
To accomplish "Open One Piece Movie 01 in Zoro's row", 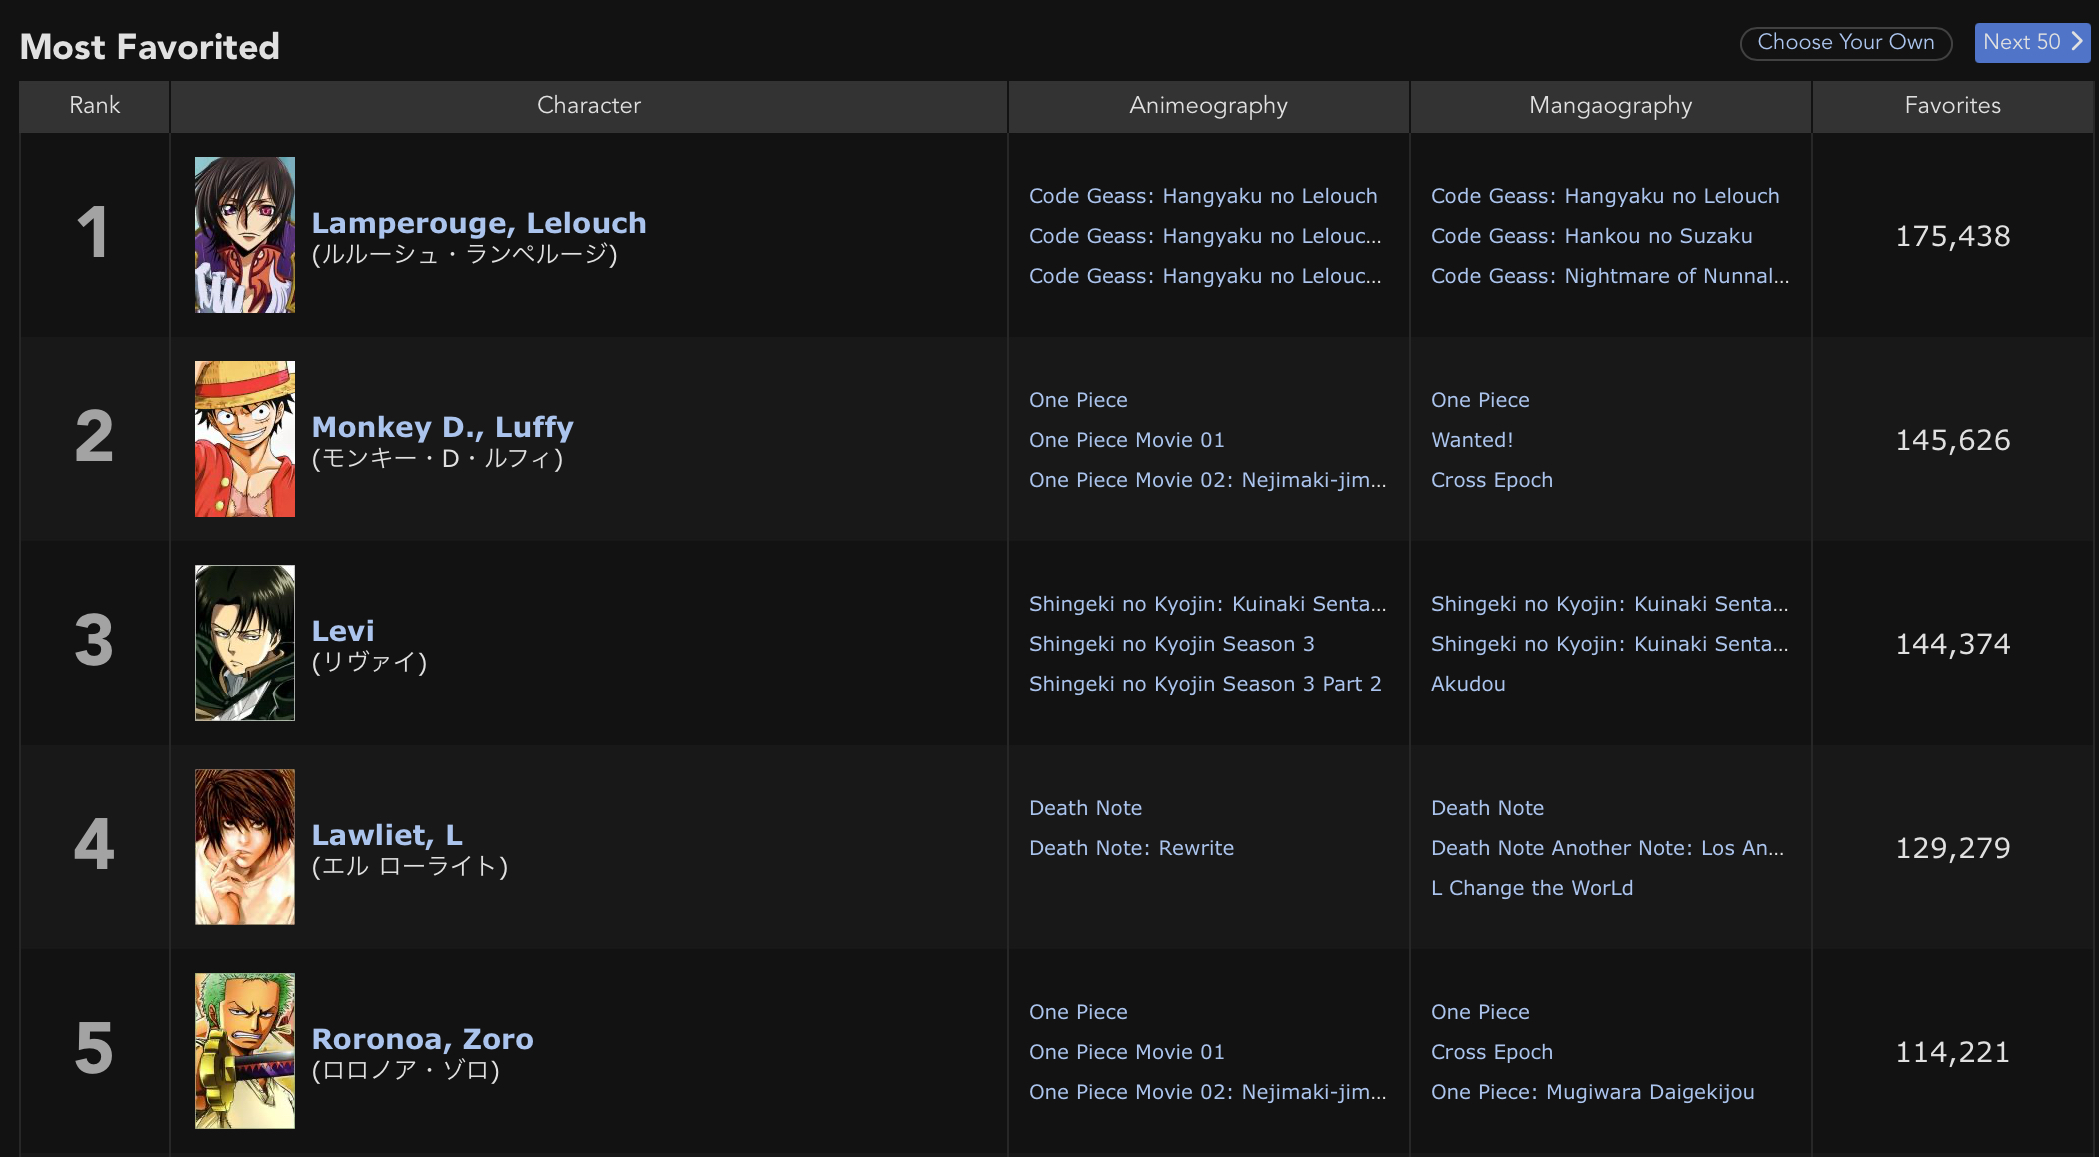I will click(x=1127, y=1052).
